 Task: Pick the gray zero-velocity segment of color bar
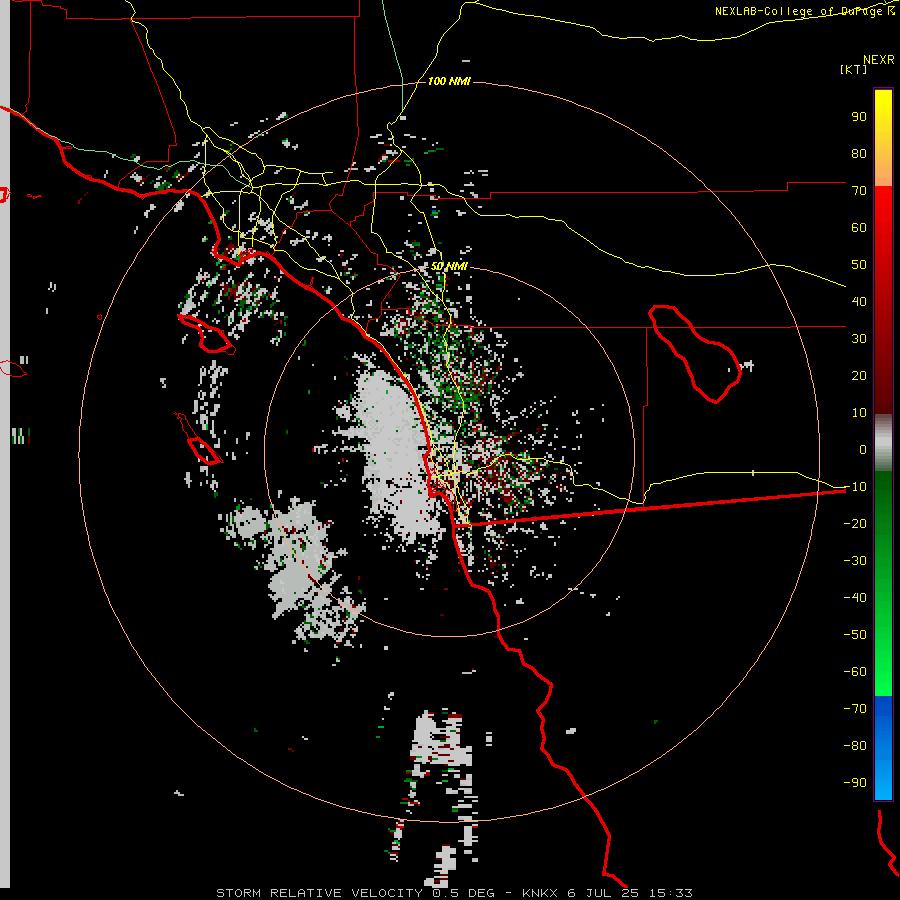coord(883,443)
